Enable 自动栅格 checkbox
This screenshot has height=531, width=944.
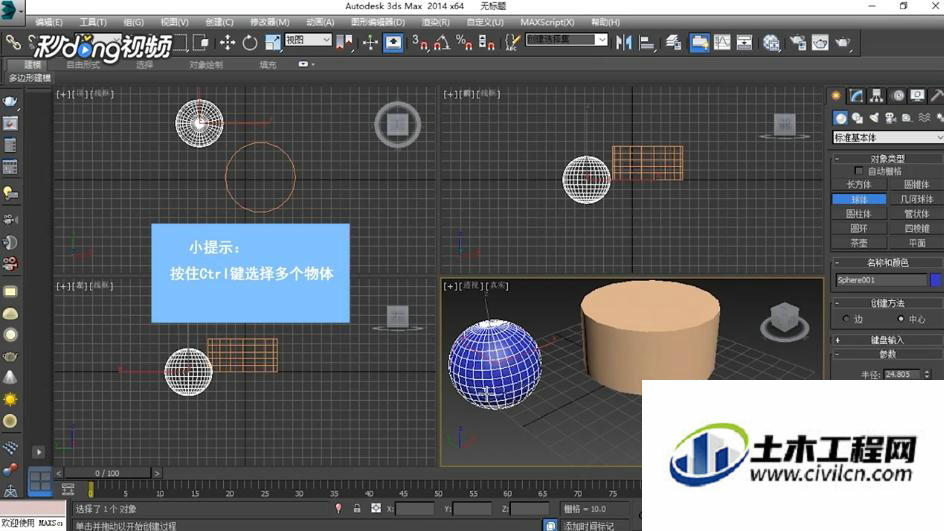[x=859, y=171]
